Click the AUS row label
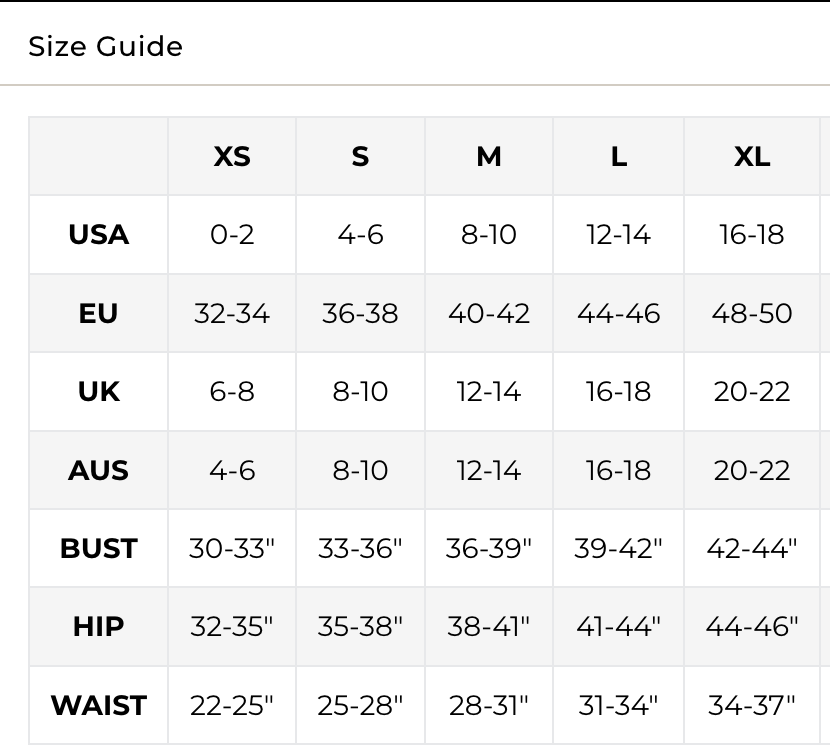 point(98,470)
